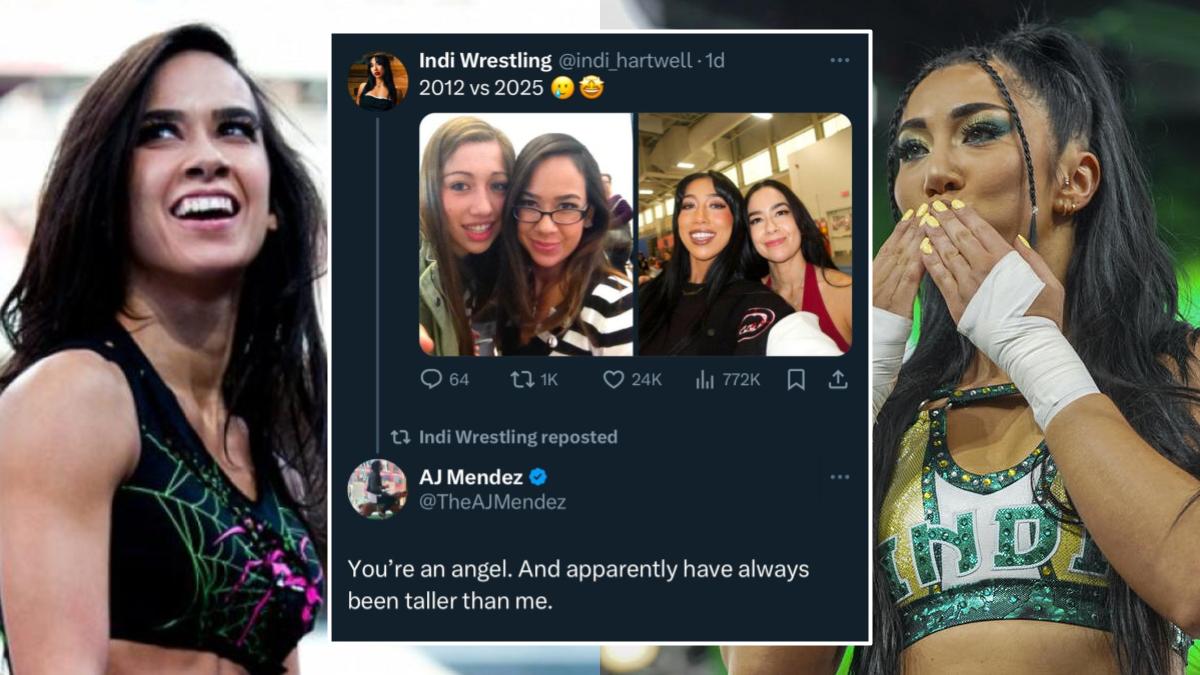Open the 2012 photo in the tweet
The width and height of the screenshot is (1200, 675).
[x=526, y=234]
